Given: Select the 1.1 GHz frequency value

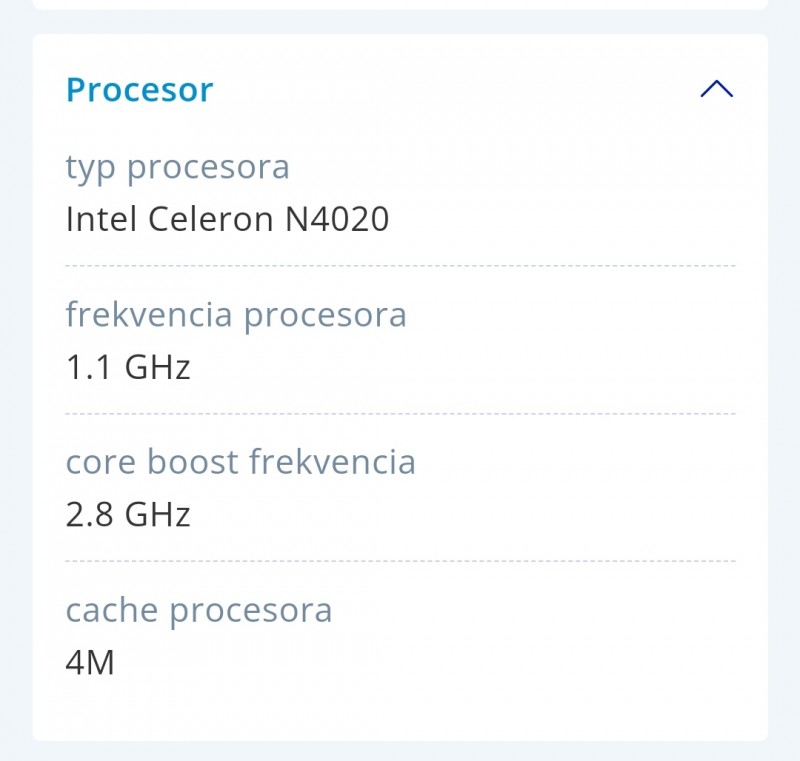Looking at the screenshot, I should (128, 367).
